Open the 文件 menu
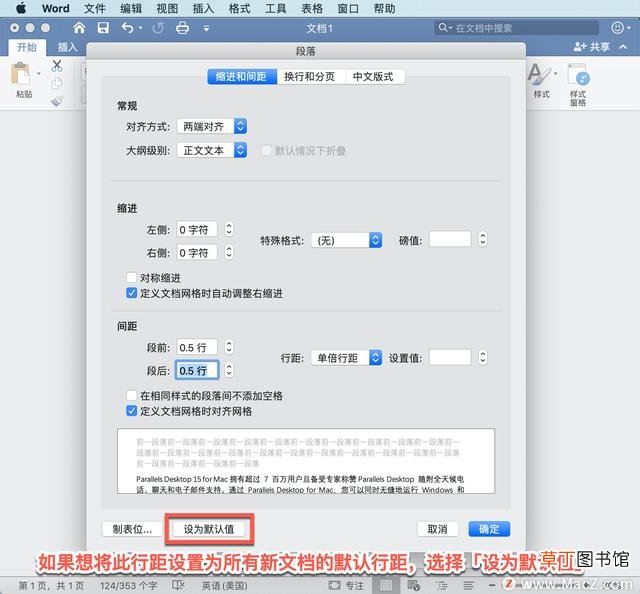The width and height of the screenshot is (640, 594). coord(95,8)
